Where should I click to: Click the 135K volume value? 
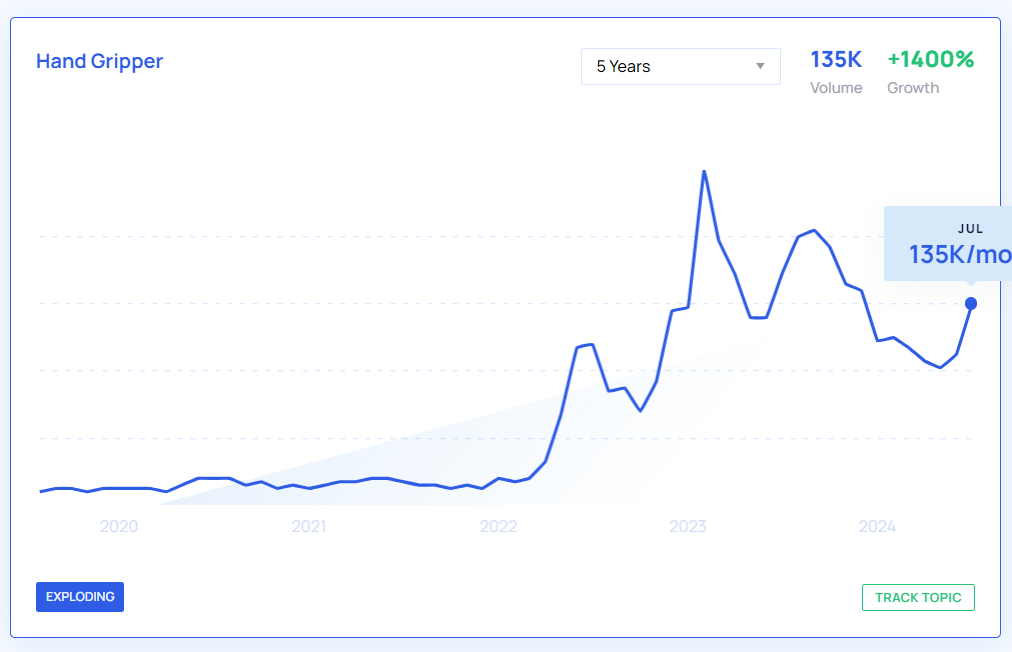click(835, 60)
